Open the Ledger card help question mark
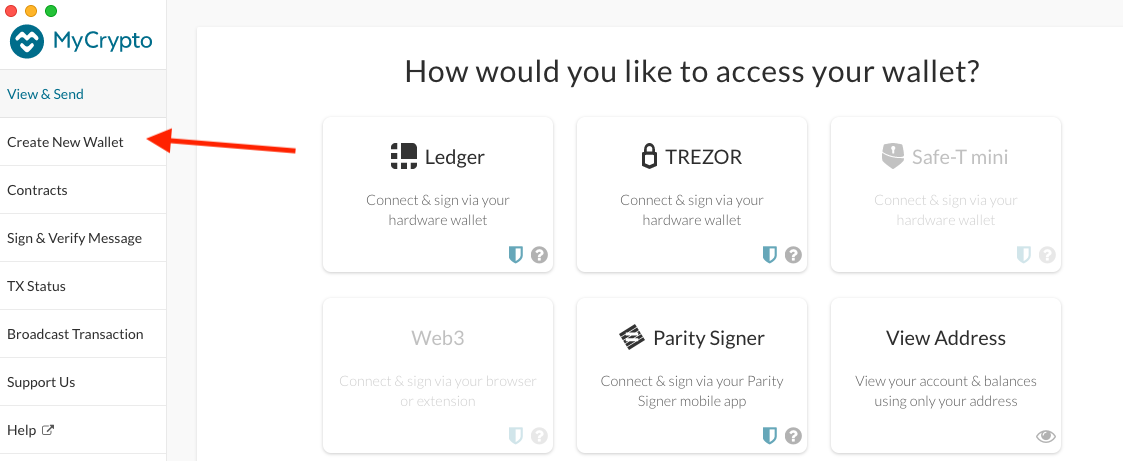1123x461 pixels. 539,255
